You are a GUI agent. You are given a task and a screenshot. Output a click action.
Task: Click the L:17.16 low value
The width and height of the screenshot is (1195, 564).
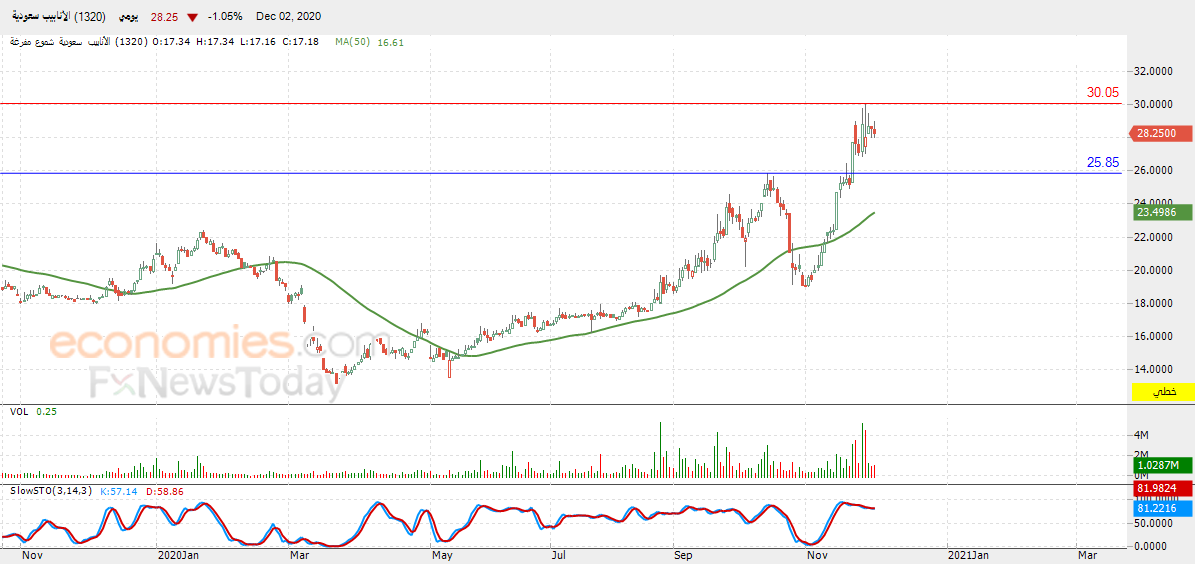tap(260, 42)
